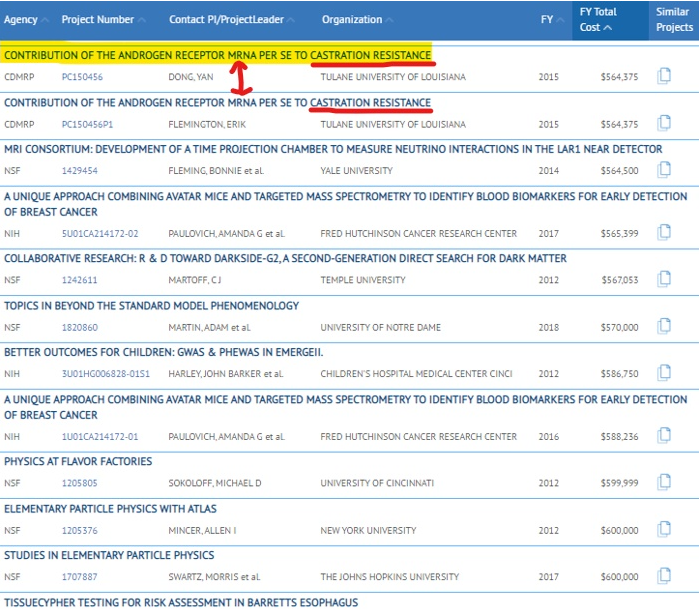This screenshot has height=616, width=699.
Task: Select cost value $567,053
Action: (620, 280)
